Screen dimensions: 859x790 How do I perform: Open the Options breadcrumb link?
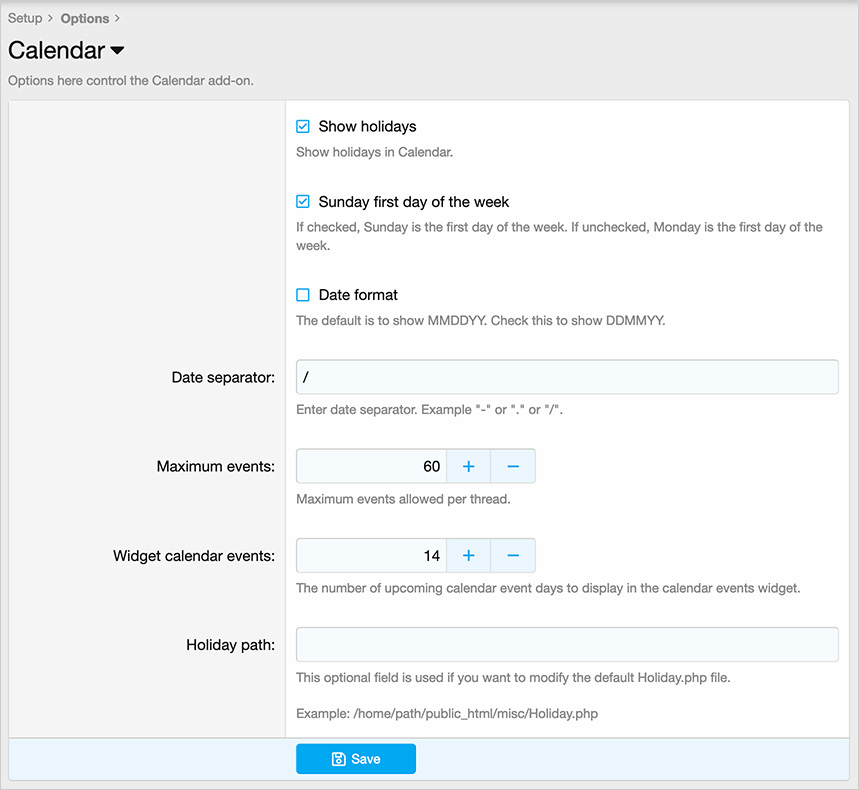coord(85,18)
